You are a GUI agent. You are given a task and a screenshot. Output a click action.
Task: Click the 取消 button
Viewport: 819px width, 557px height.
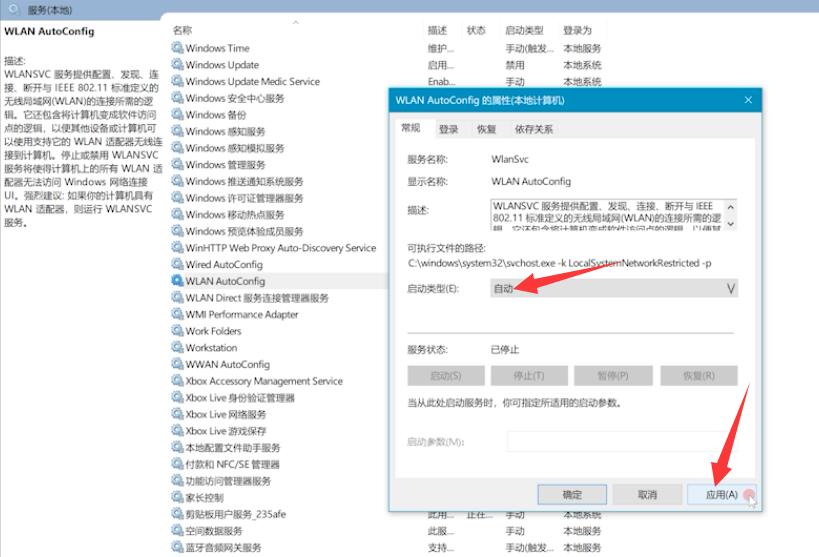click(647, 494)
